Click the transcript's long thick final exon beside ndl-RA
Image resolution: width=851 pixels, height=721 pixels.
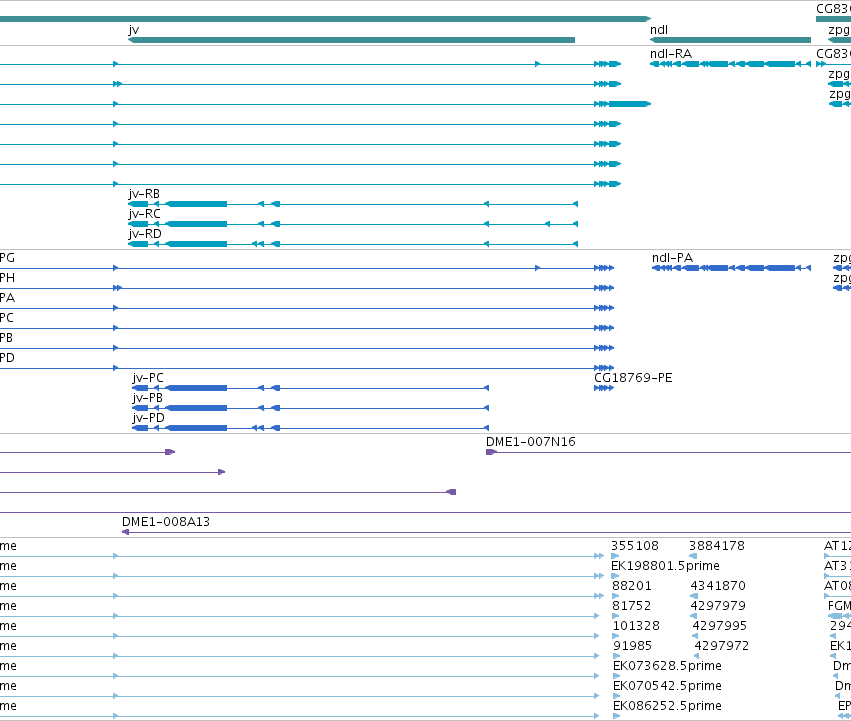point(630,104)
